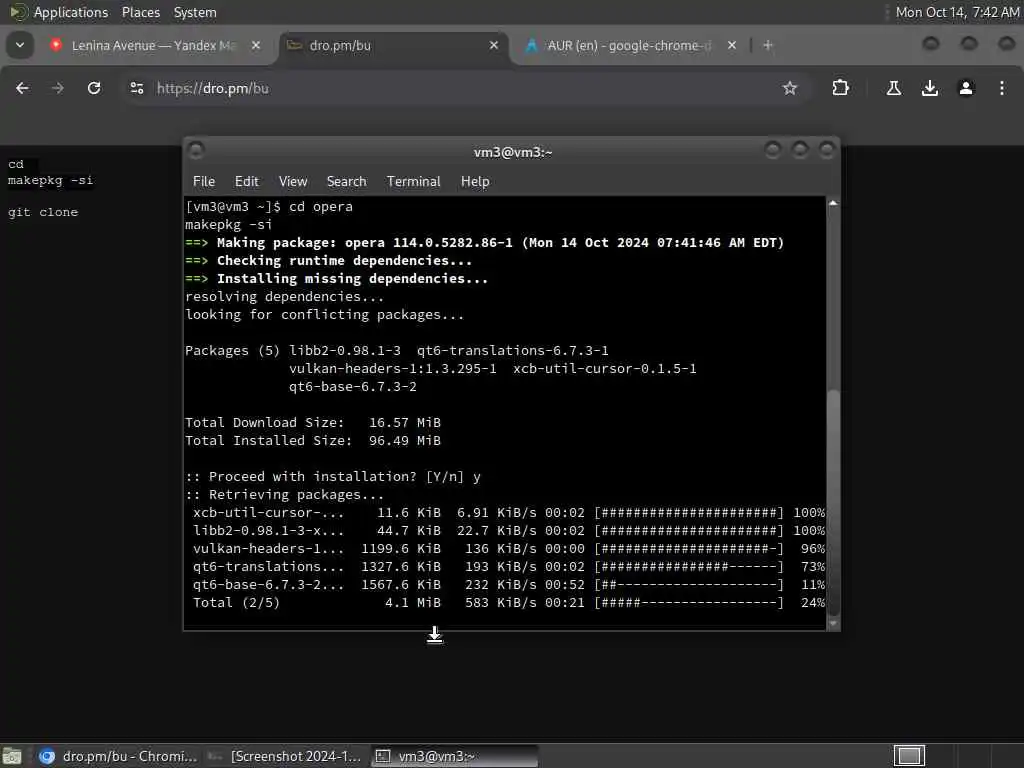Click 'Total Download Size' line in terminal
The image size is (1024, 768).
pos(313,423)
